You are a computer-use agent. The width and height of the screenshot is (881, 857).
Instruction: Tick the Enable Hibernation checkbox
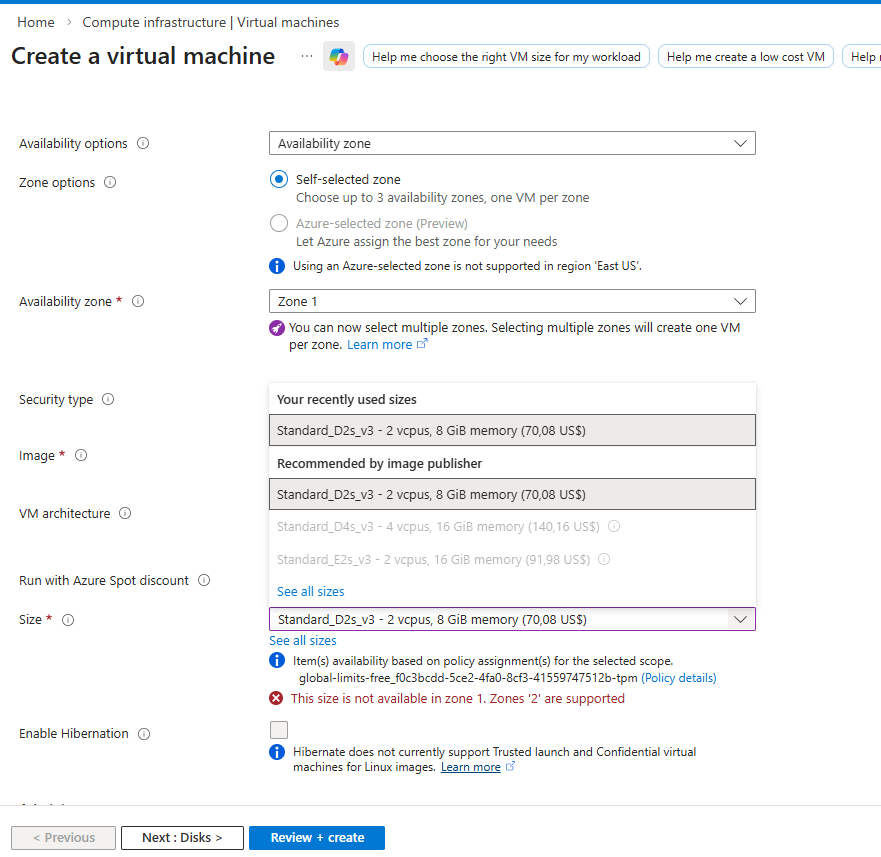(x=279, y=730)
